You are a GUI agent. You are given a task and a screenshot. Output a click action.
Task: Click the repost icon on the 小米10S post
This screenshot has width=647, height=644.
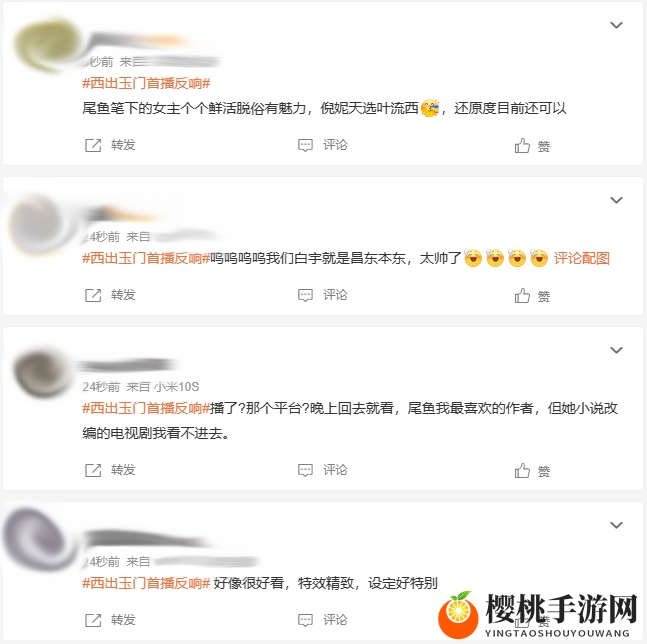click(x=93, y=470)
